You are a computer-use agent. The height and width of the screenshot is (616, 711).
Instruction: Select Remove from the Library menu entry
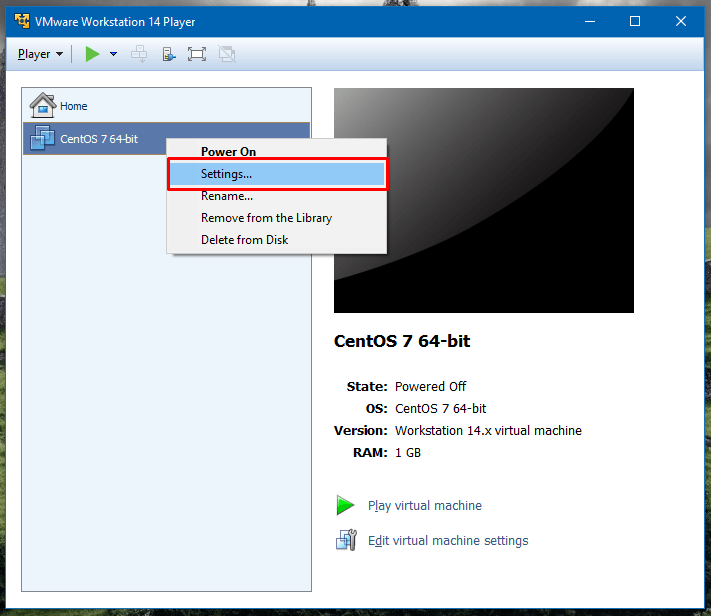coord(277,218)
